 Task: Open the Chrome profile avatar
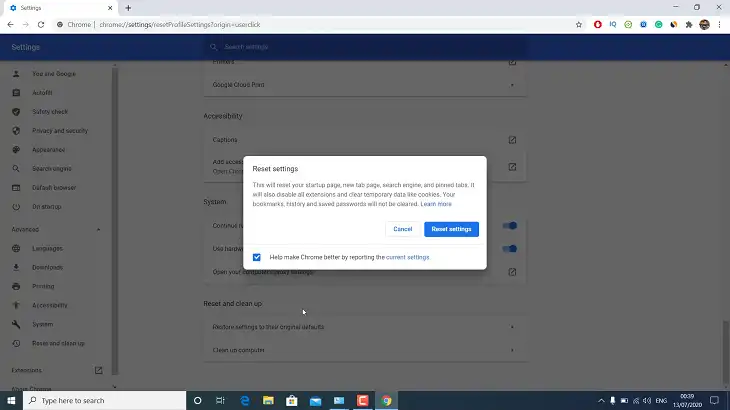click(704, 25)
